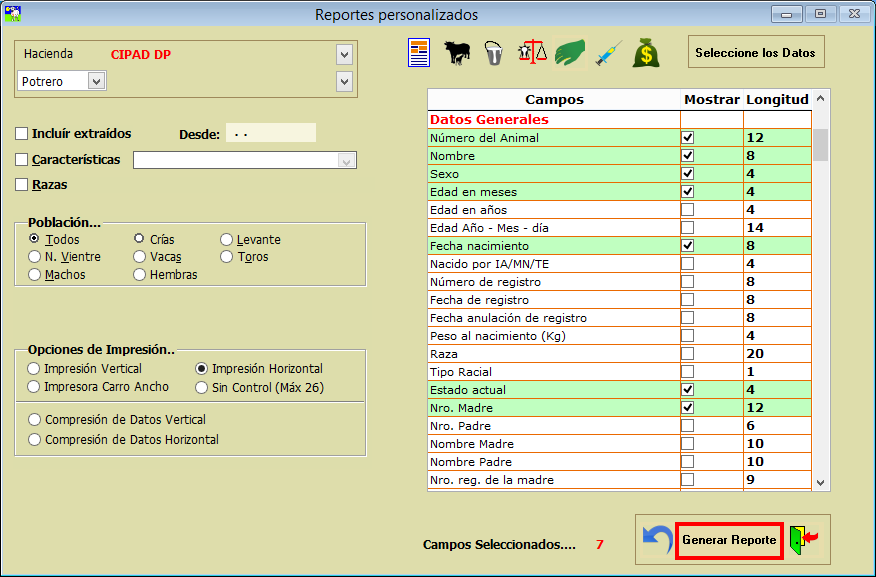The height and width of the screenshot is (577, 876).
Task: Open the Hacienda dropdown arrow
Action: pyautogui.click(x=345, y=54)
